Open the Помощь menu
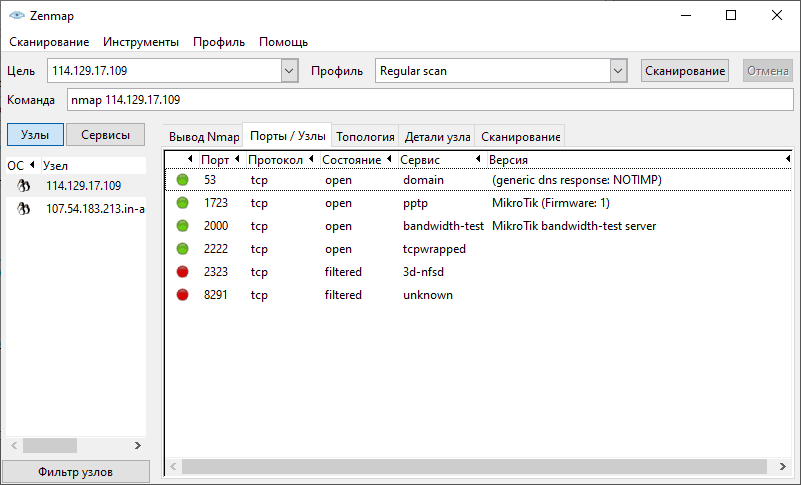The image size is (801, 485). (x=284, y=42)
